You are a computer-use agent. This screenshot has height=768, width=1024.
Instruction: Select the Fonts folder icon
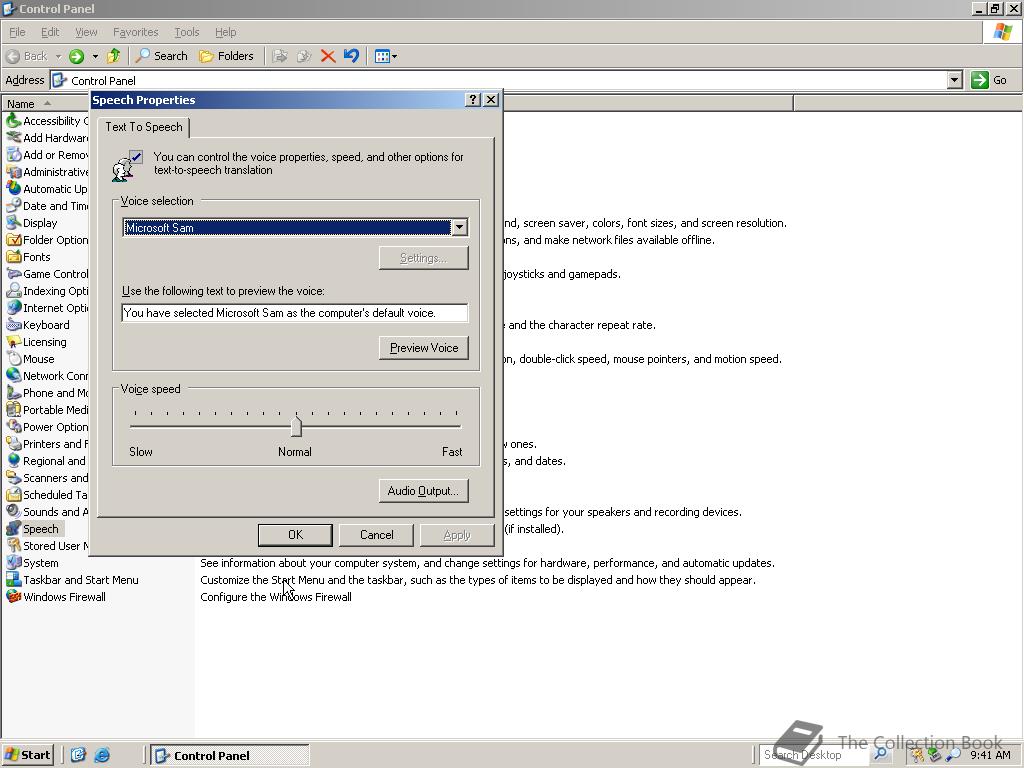click(x=14, y=257)
